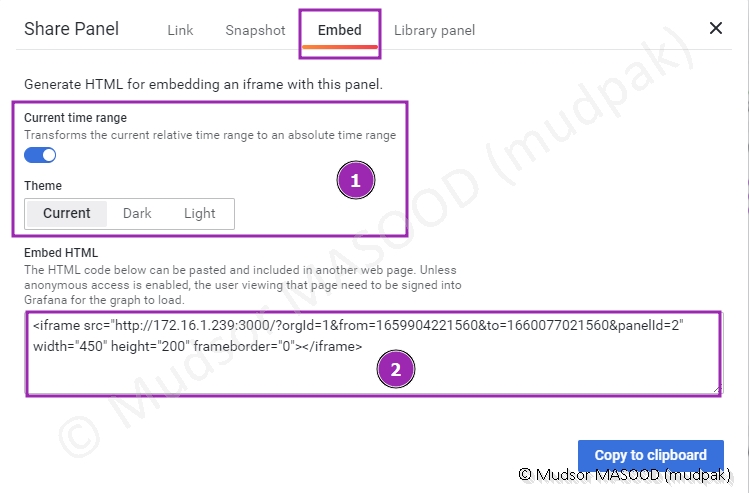This screenshot has height=493, width=749.
Task: Toggle the Current time range switch
Action: 40,155
